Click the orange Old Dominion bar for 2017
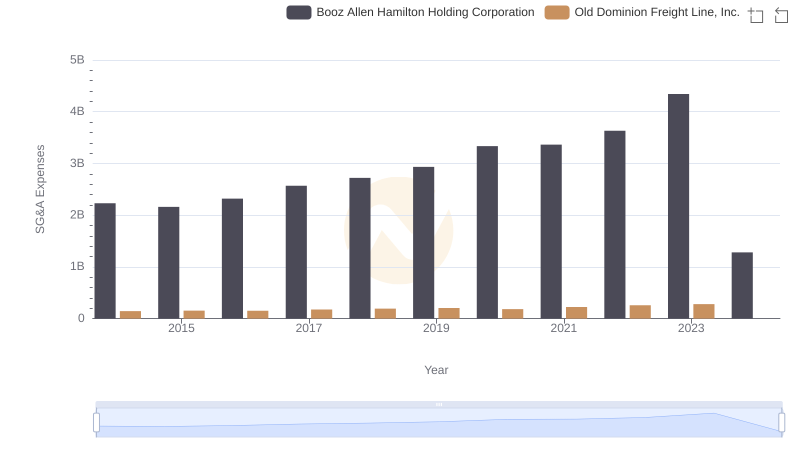The image size is (800, 461). pyautogui.click(x=321, y=314)
